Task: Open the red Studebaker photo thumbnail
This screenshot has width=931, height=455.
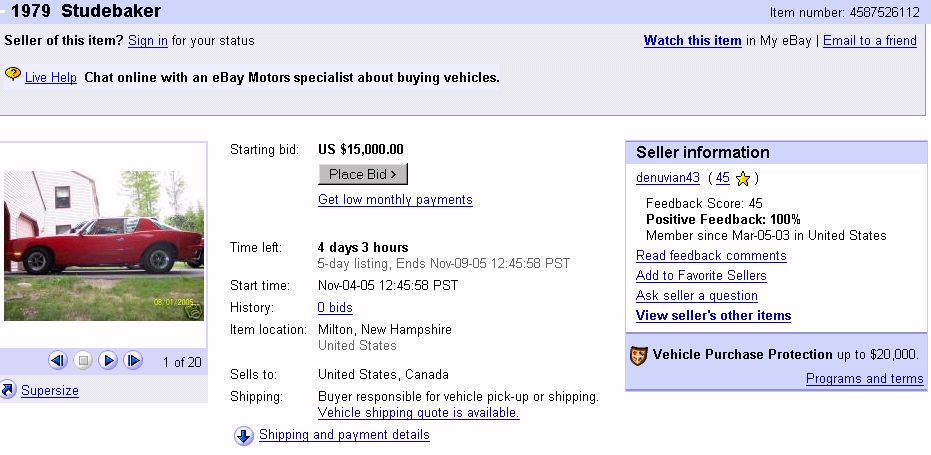Action: click(103, 245)
